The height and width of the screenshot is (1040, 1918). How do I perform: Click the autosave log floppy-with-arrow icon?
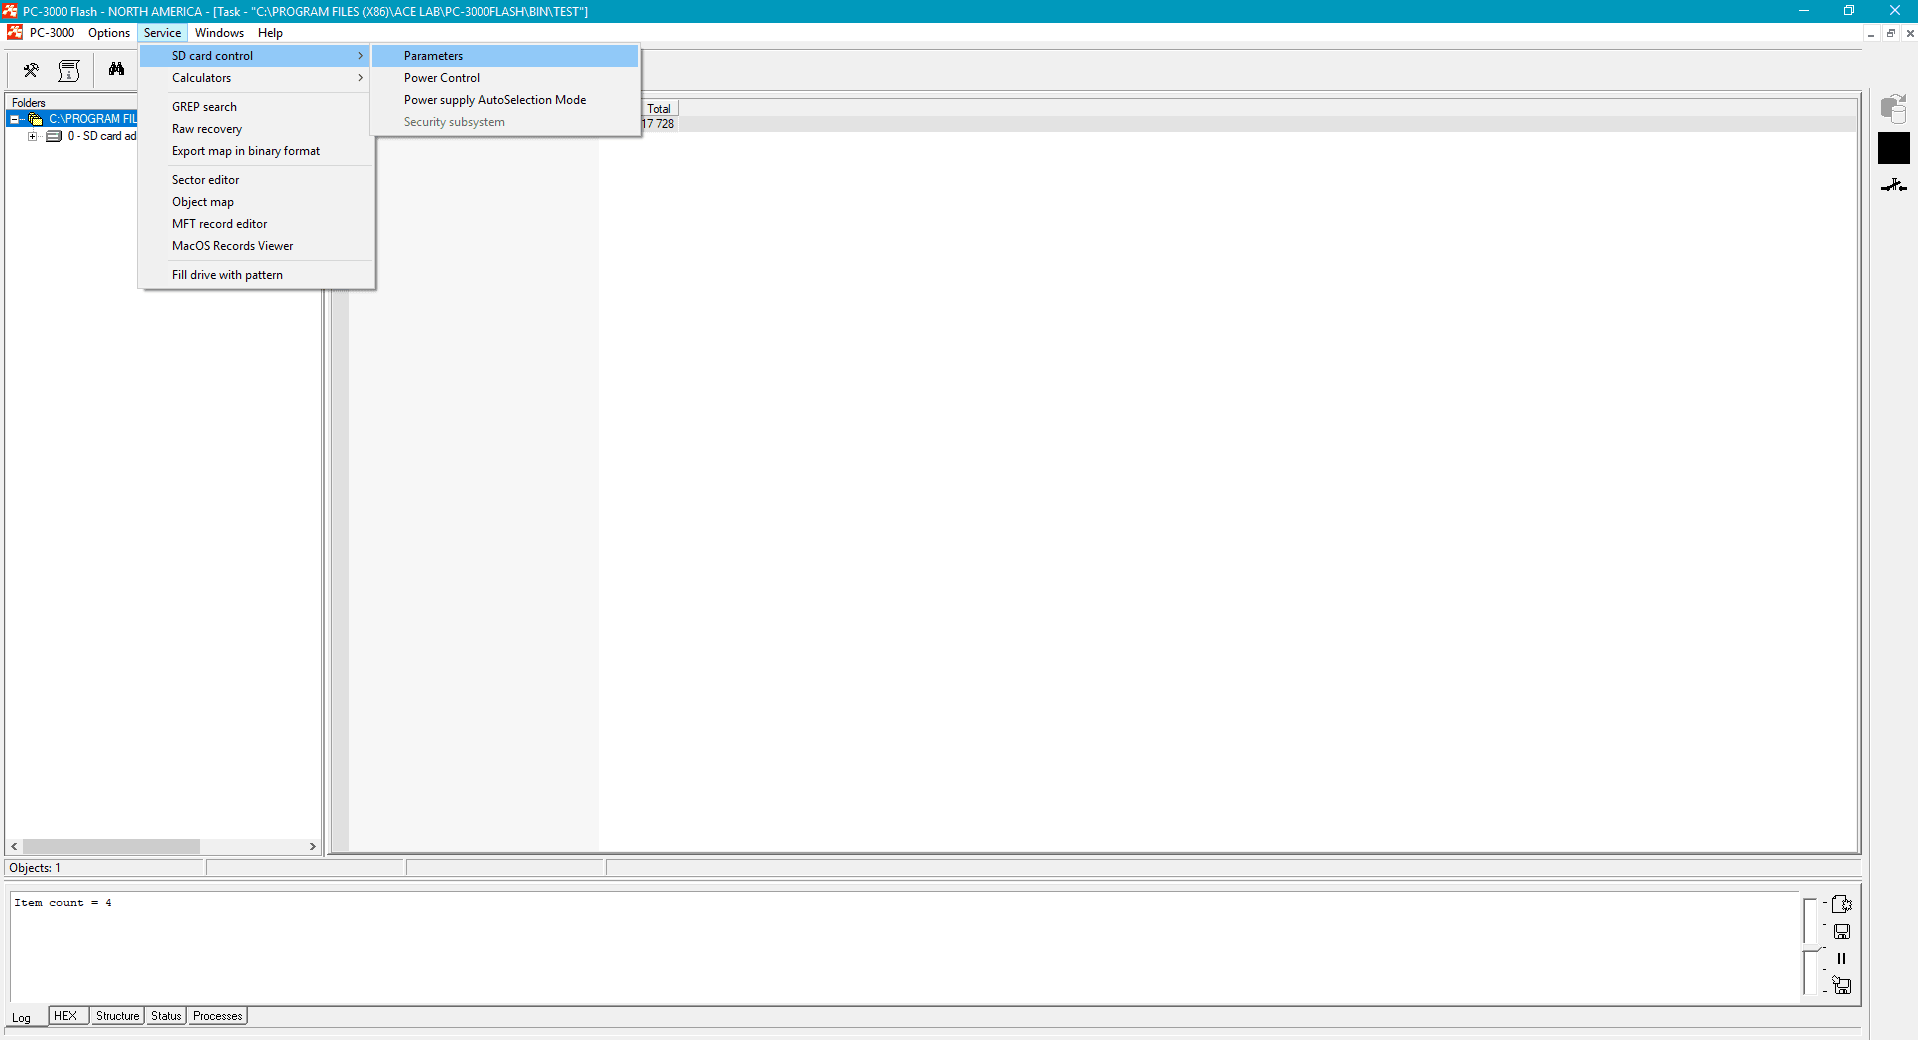click(x=1841, y=985)
